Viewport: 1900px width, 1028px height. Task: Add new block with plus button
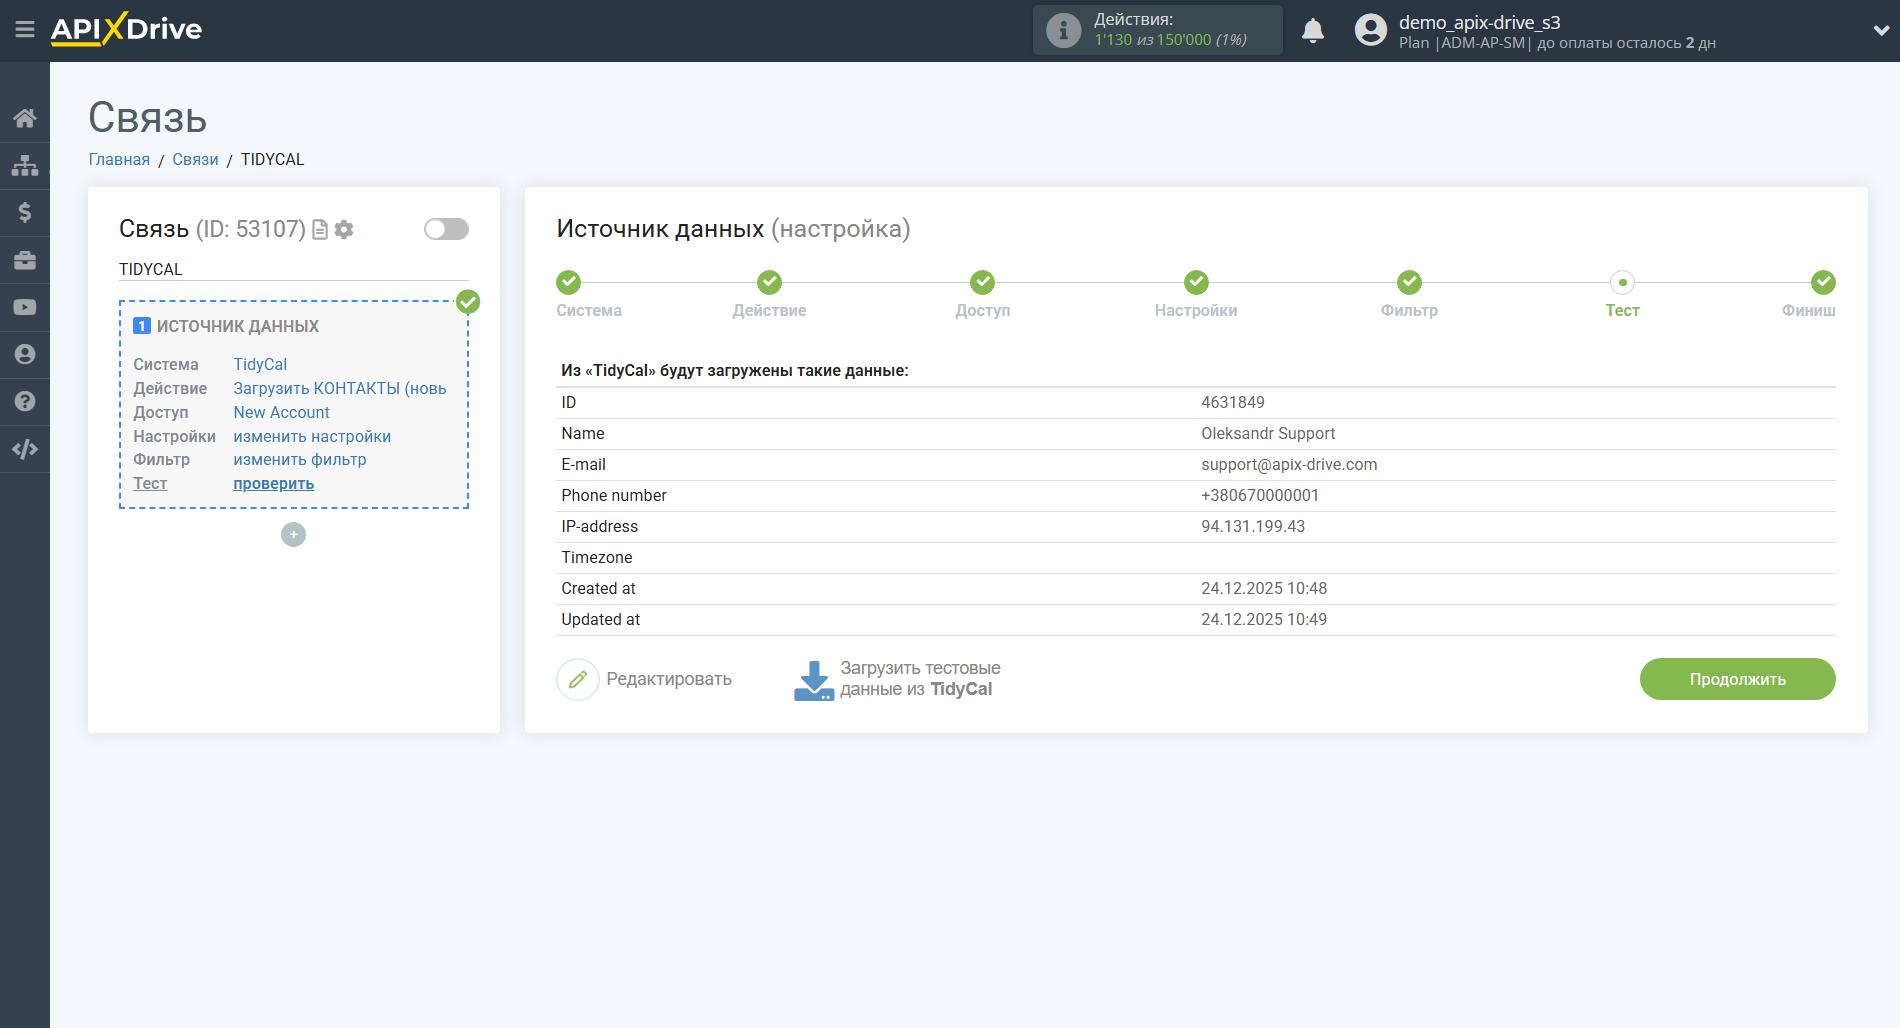(293, 535)
